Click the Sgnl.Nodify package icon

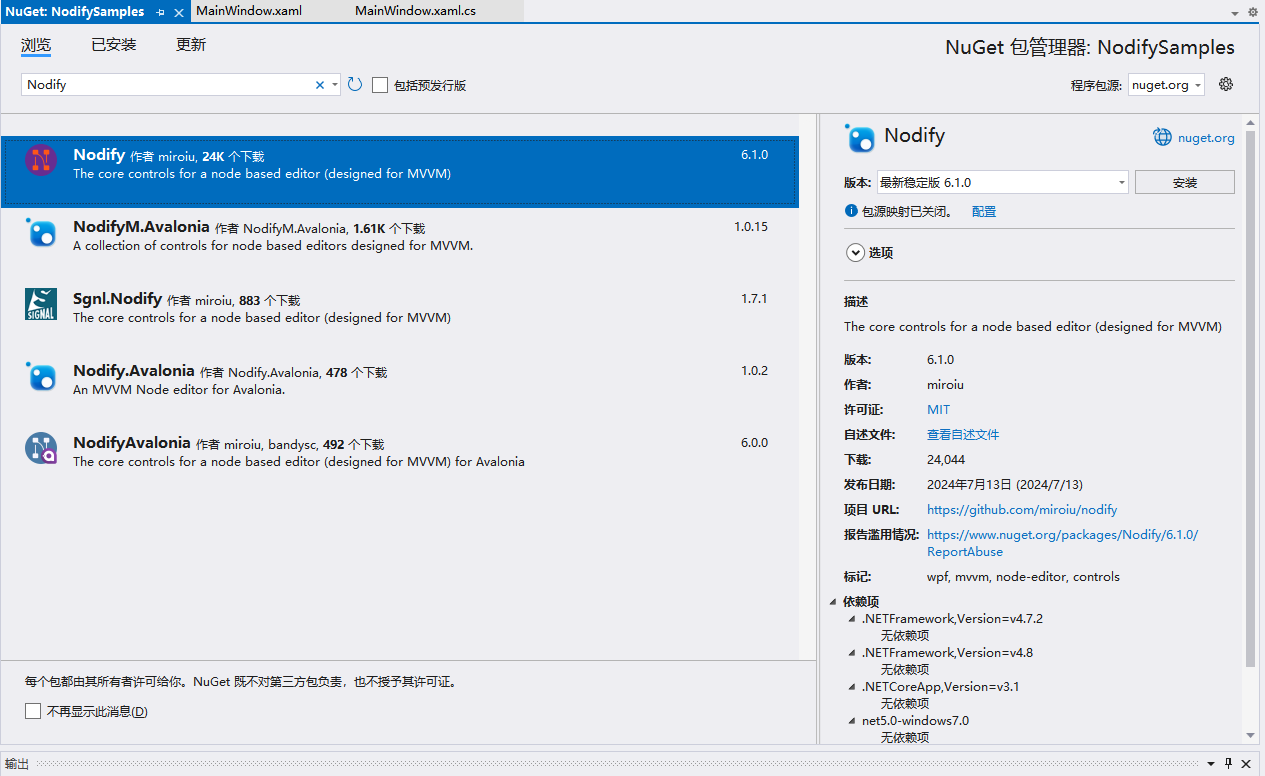[42, 305]
